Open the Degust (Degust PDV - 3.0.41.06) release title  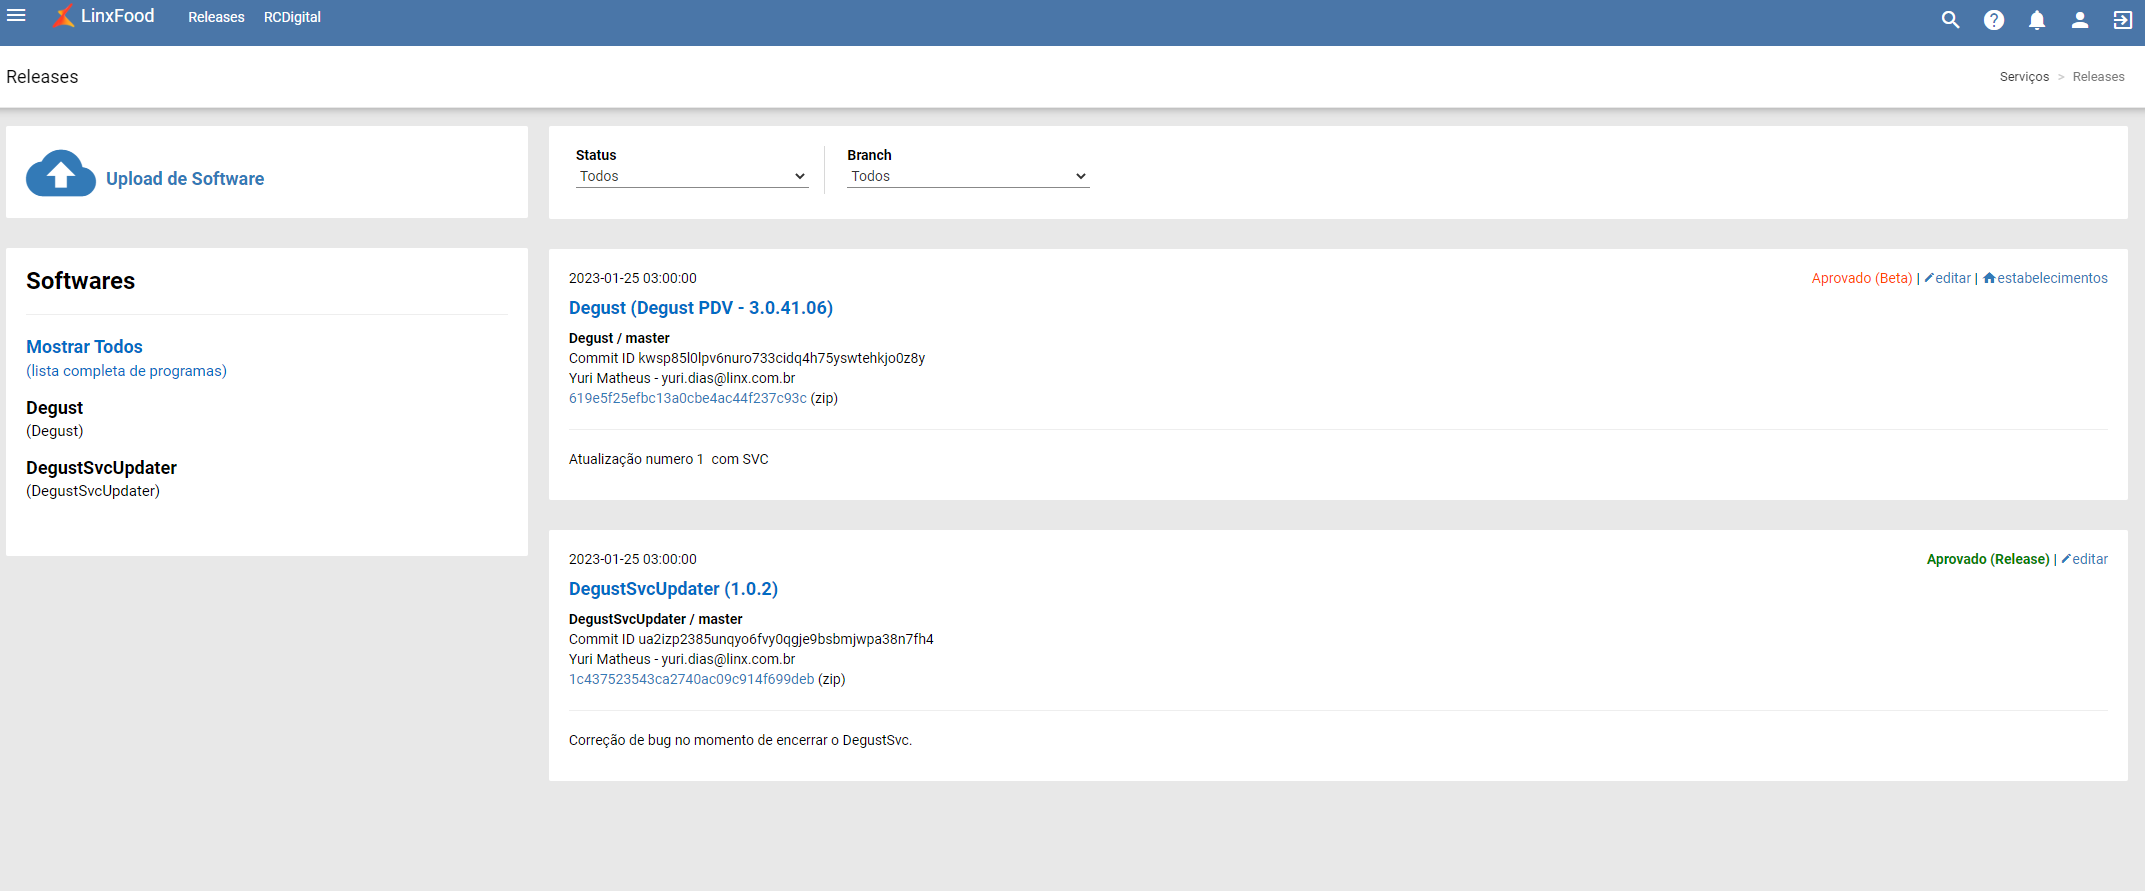[701, 308]
